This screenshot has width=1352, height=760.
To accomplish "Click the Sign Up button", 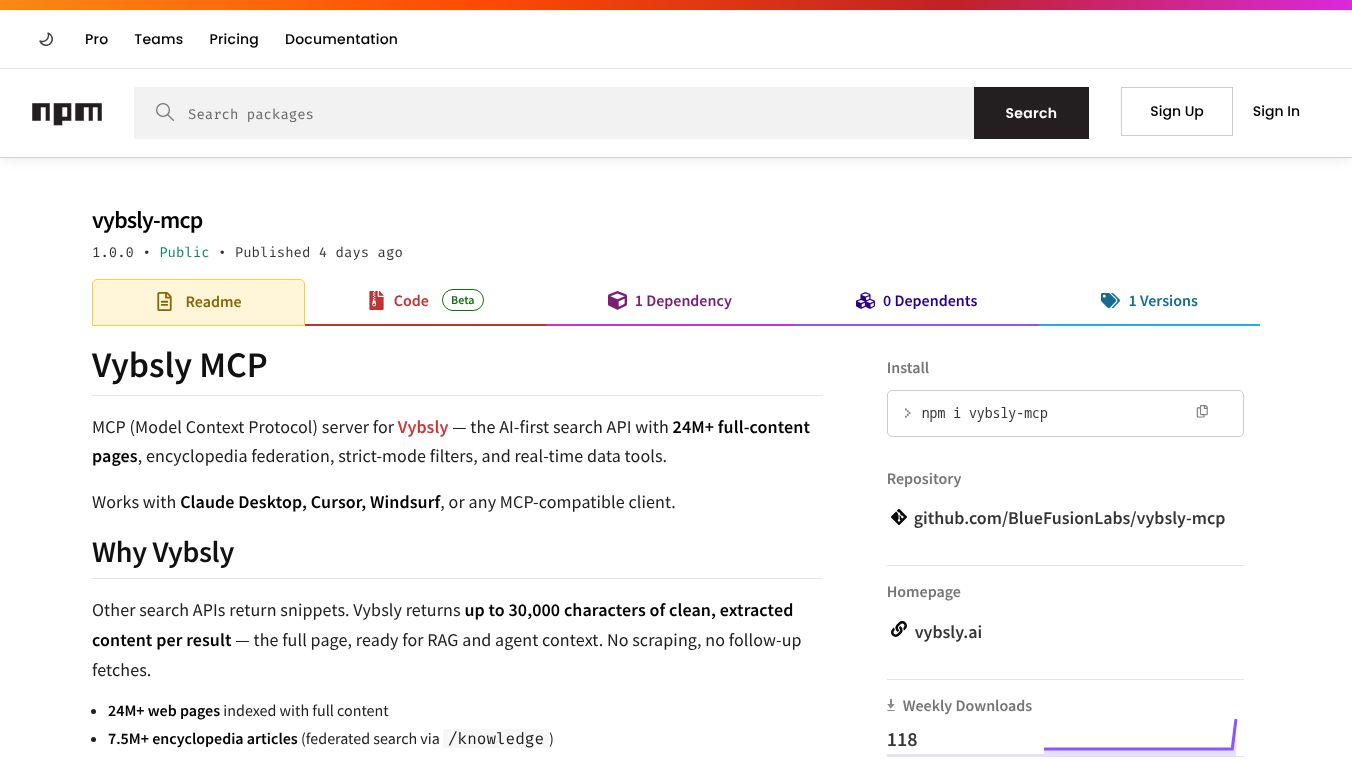I will [x=1176, y=111].
